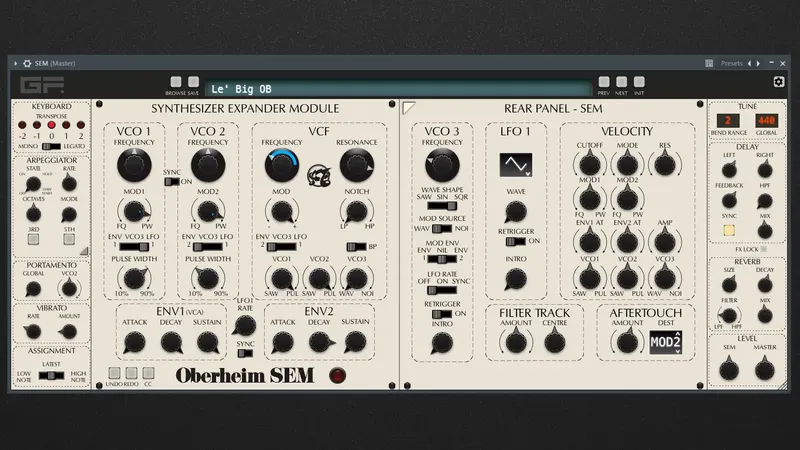Open the plugin options gear next to SEM (Master)

tap(27, 63)
